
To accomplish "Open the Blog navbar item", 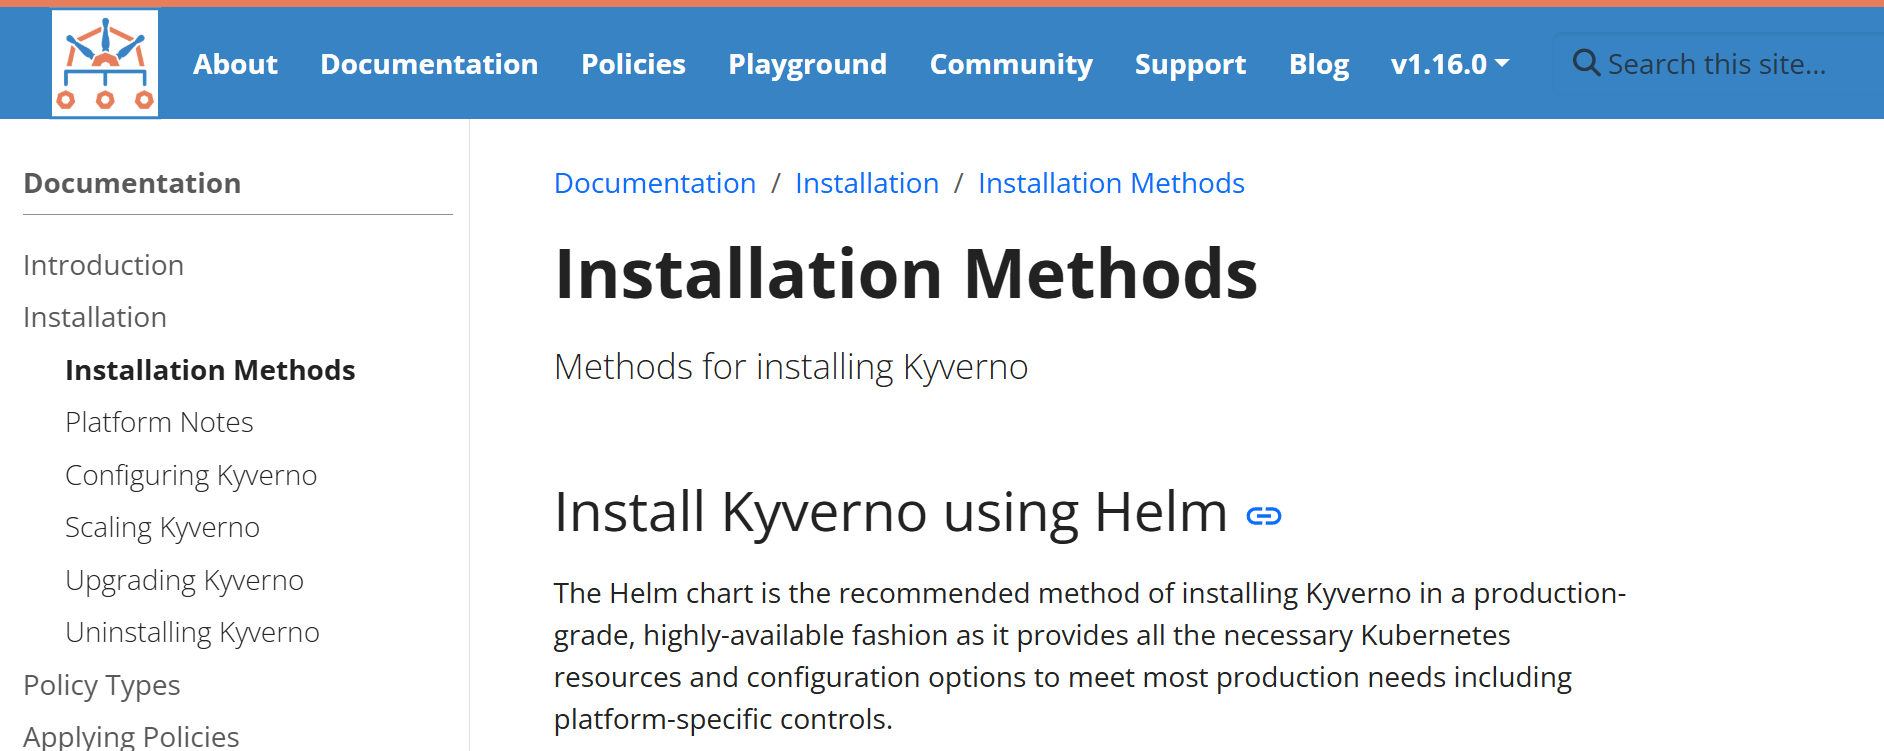I will coord(1319,64).
